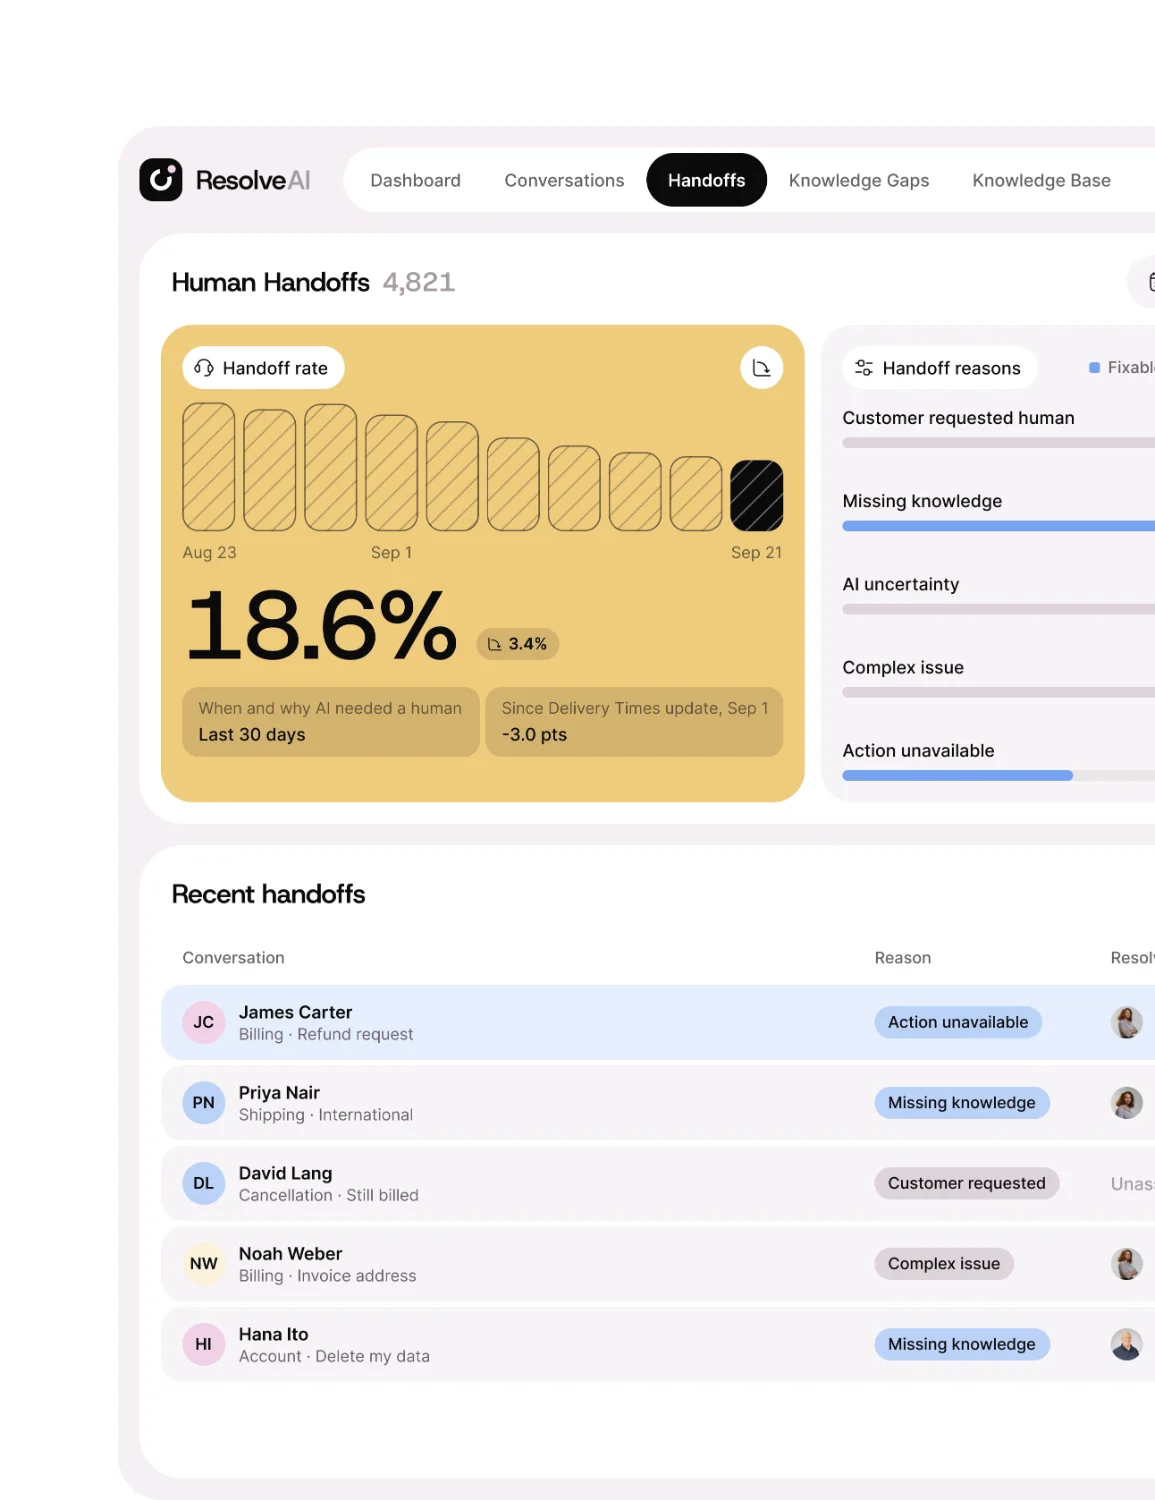
Task: Open James Carter's conversation row
Action: tap(658, 1022)
